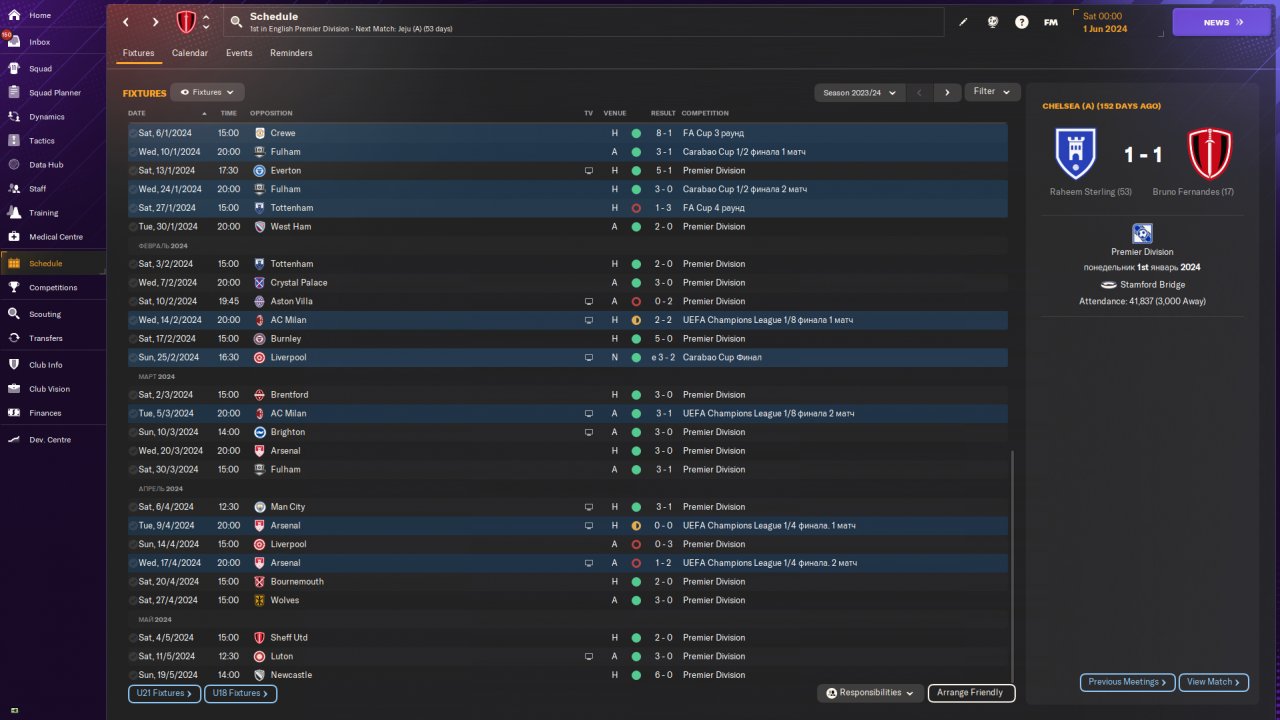
Task: Click the red club badge in top bar
Action: 186,22
